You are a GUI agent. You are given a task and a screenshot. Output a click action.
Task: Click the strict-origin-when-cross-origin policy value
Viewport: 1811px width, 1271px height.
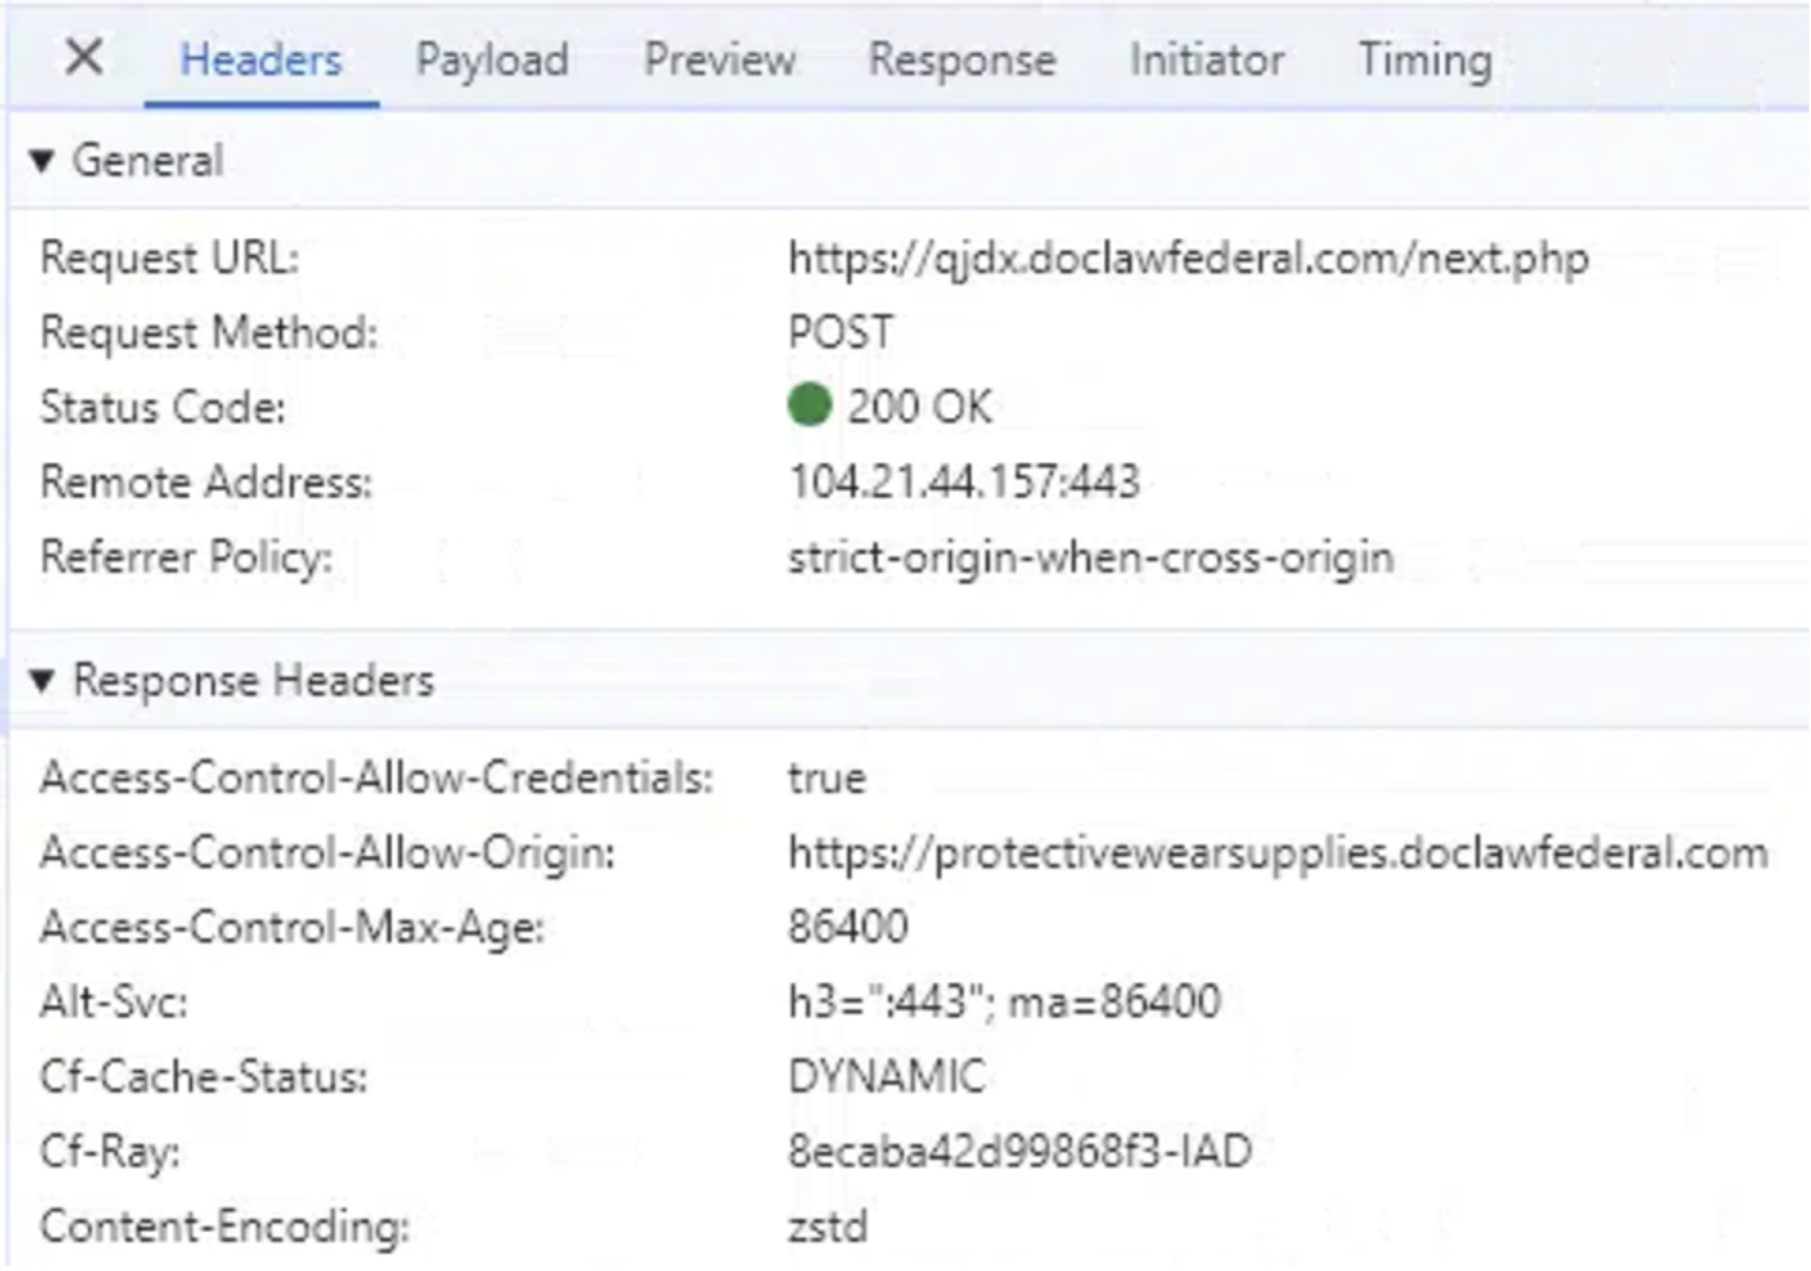pyautogui.click(x=1090, y=557)
